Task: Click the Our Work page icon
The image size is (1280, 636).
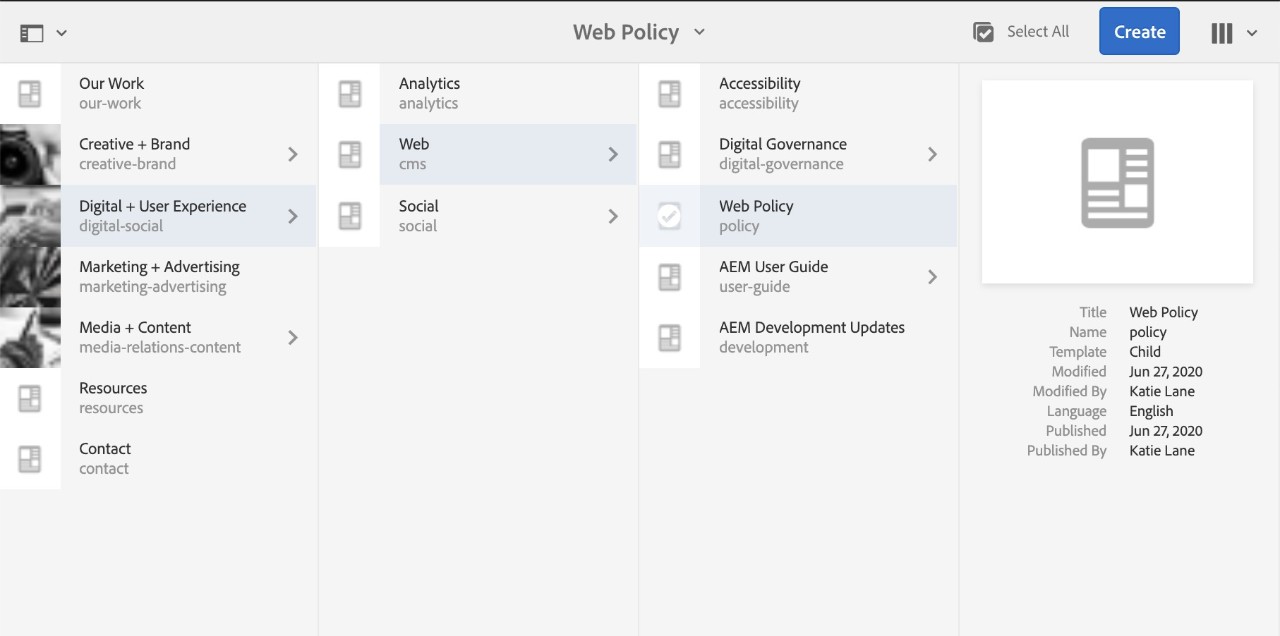Action: click(x=30, y=94)
